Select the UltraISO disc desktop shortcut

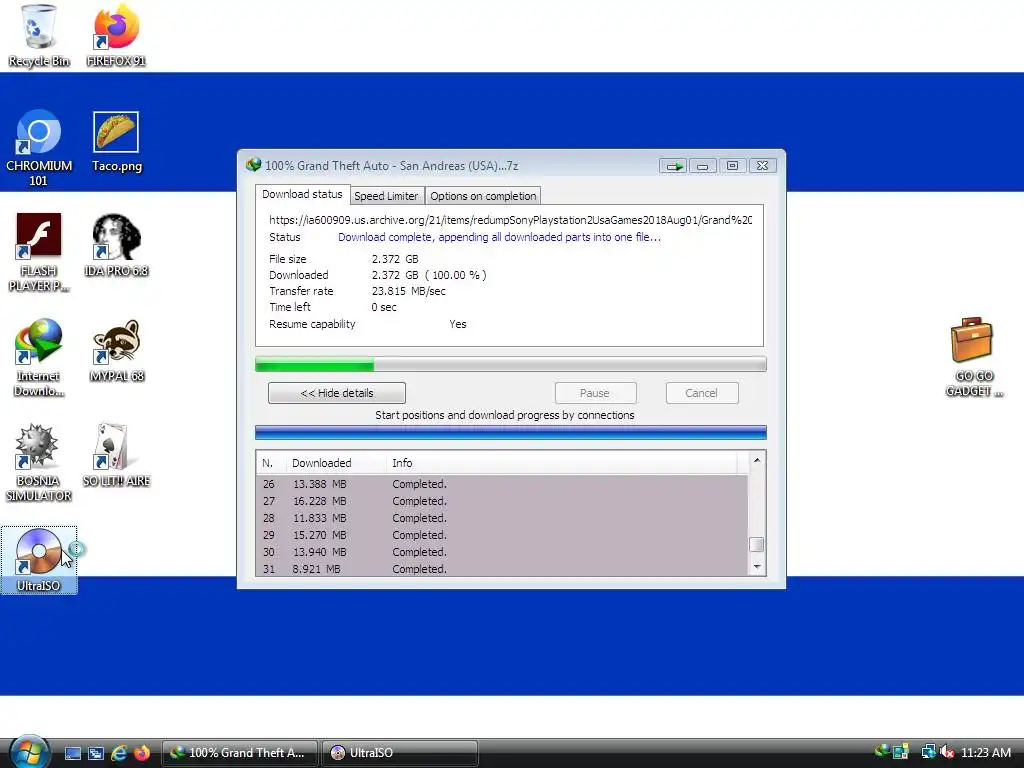[39, 560]
